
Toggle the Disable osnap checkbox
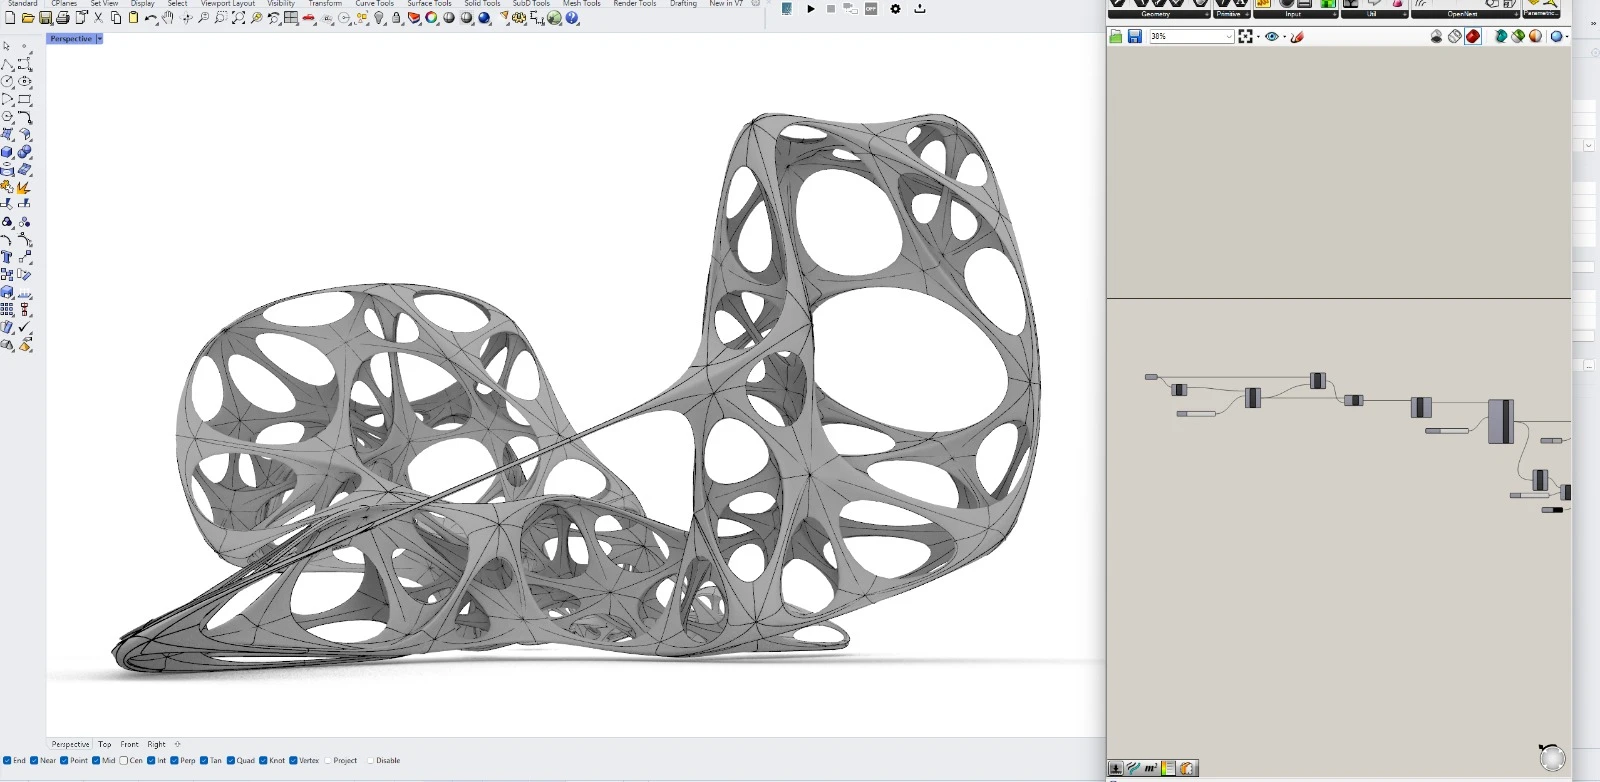(x=370, y=761)
